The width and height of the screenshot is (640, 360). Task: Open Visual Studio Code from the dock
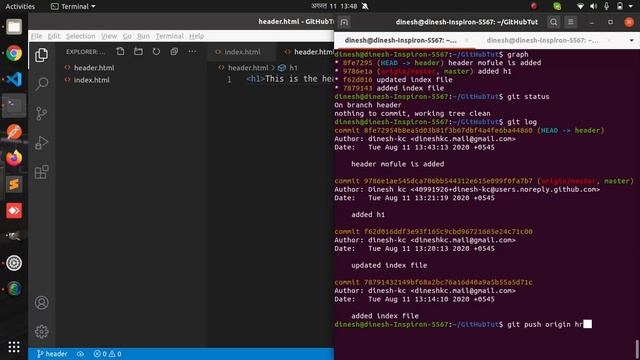tap(14, 79)
